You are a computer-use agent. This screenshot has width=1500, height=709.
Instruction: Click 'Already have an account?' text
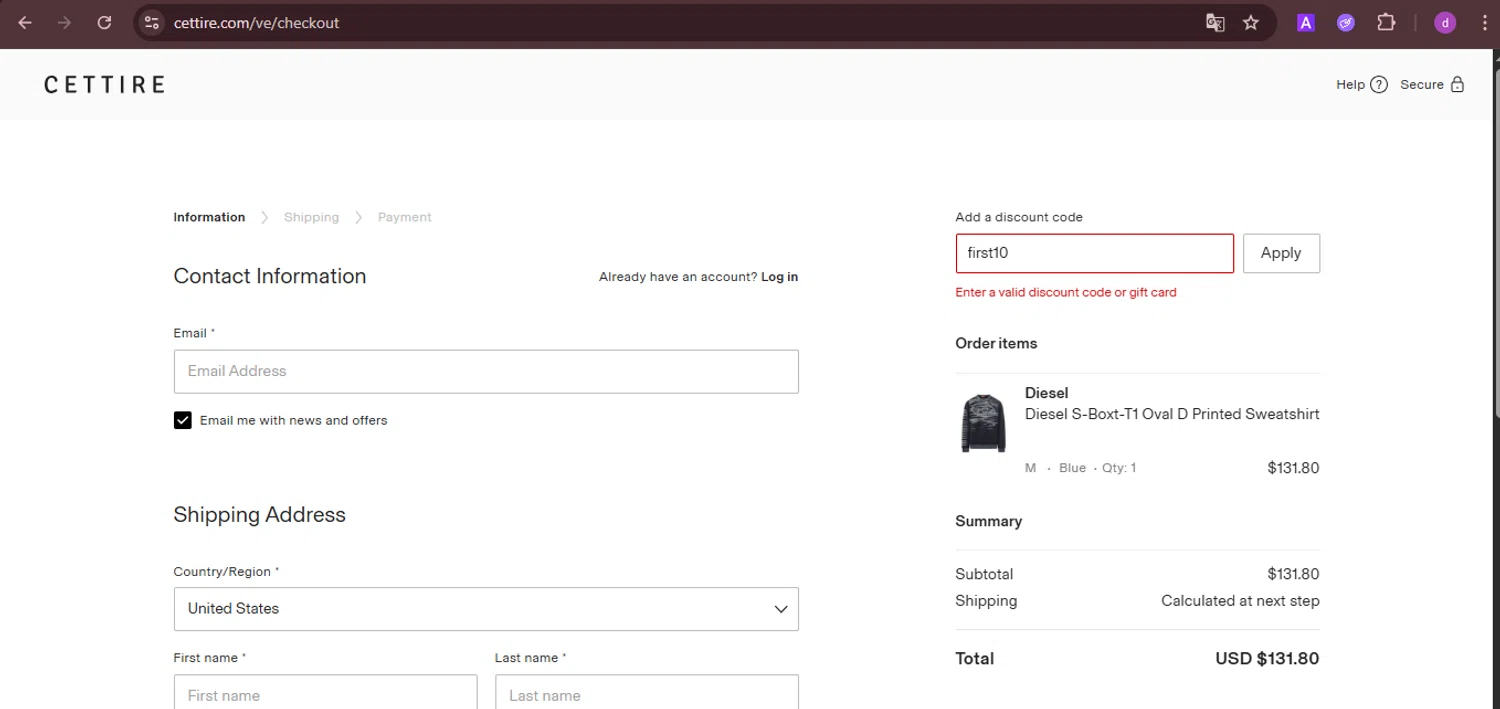pyautogui.click(x=678, y=277)
